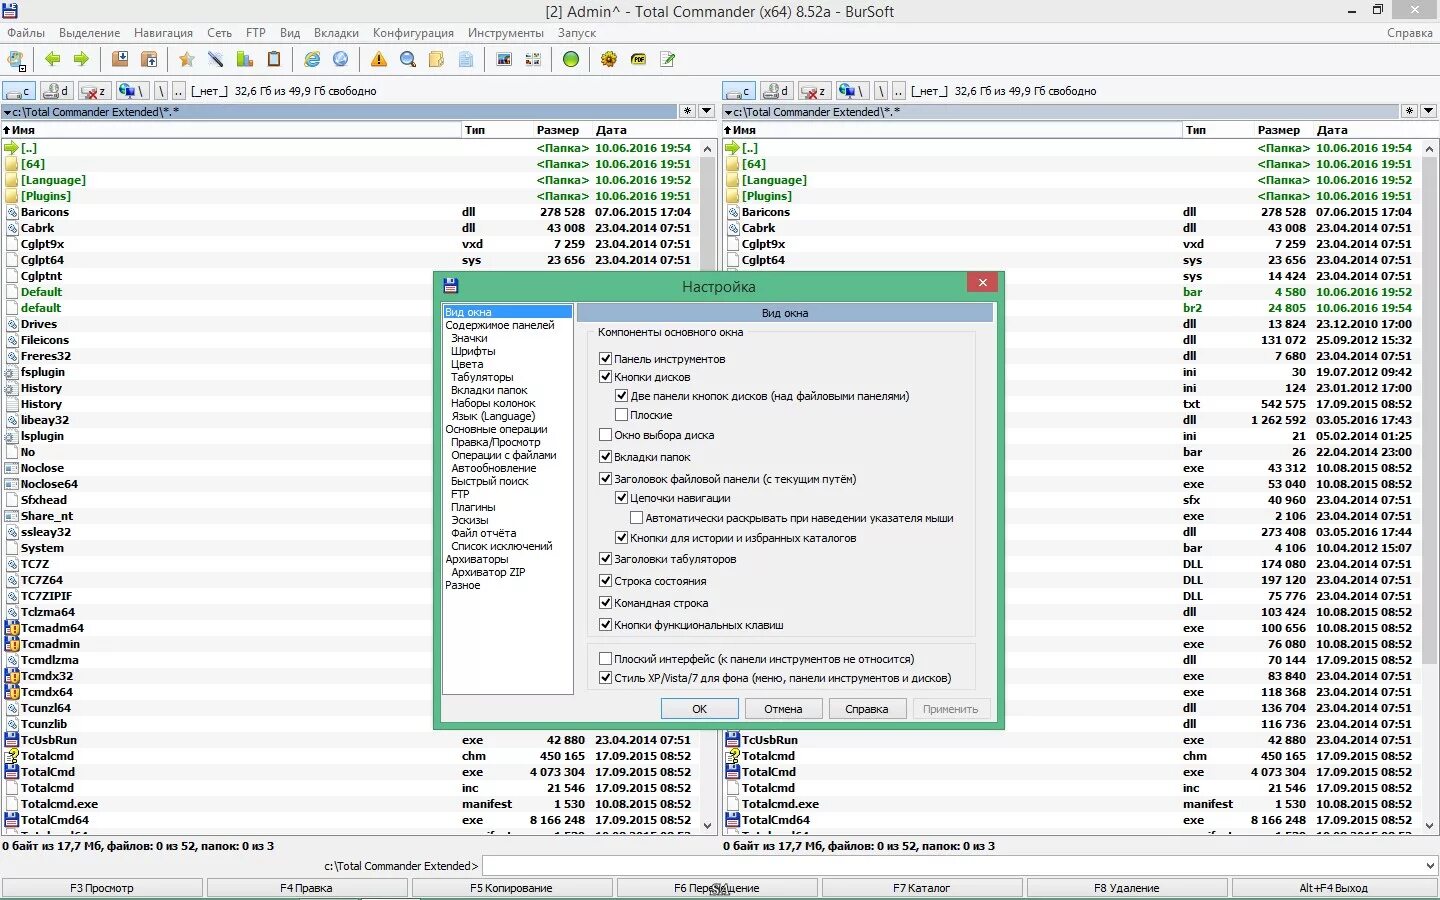Confirm settings with OK button
This screenshot has width=1440, height=900.
(700, 709)
